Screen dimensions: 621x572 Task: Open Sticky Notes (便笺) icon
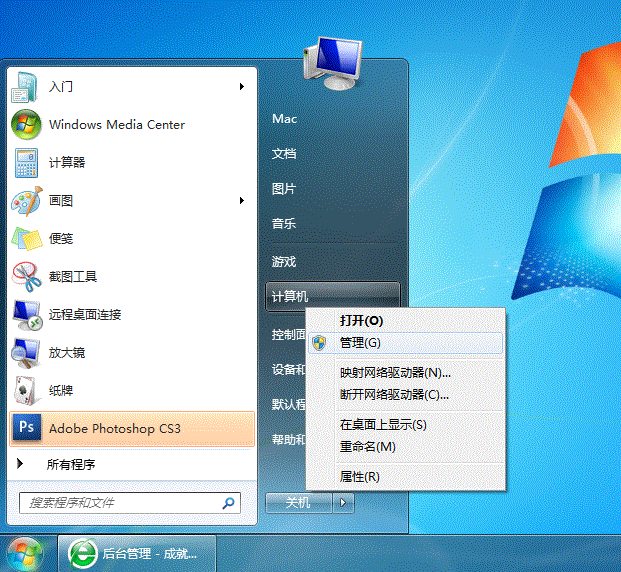point(26,239)
